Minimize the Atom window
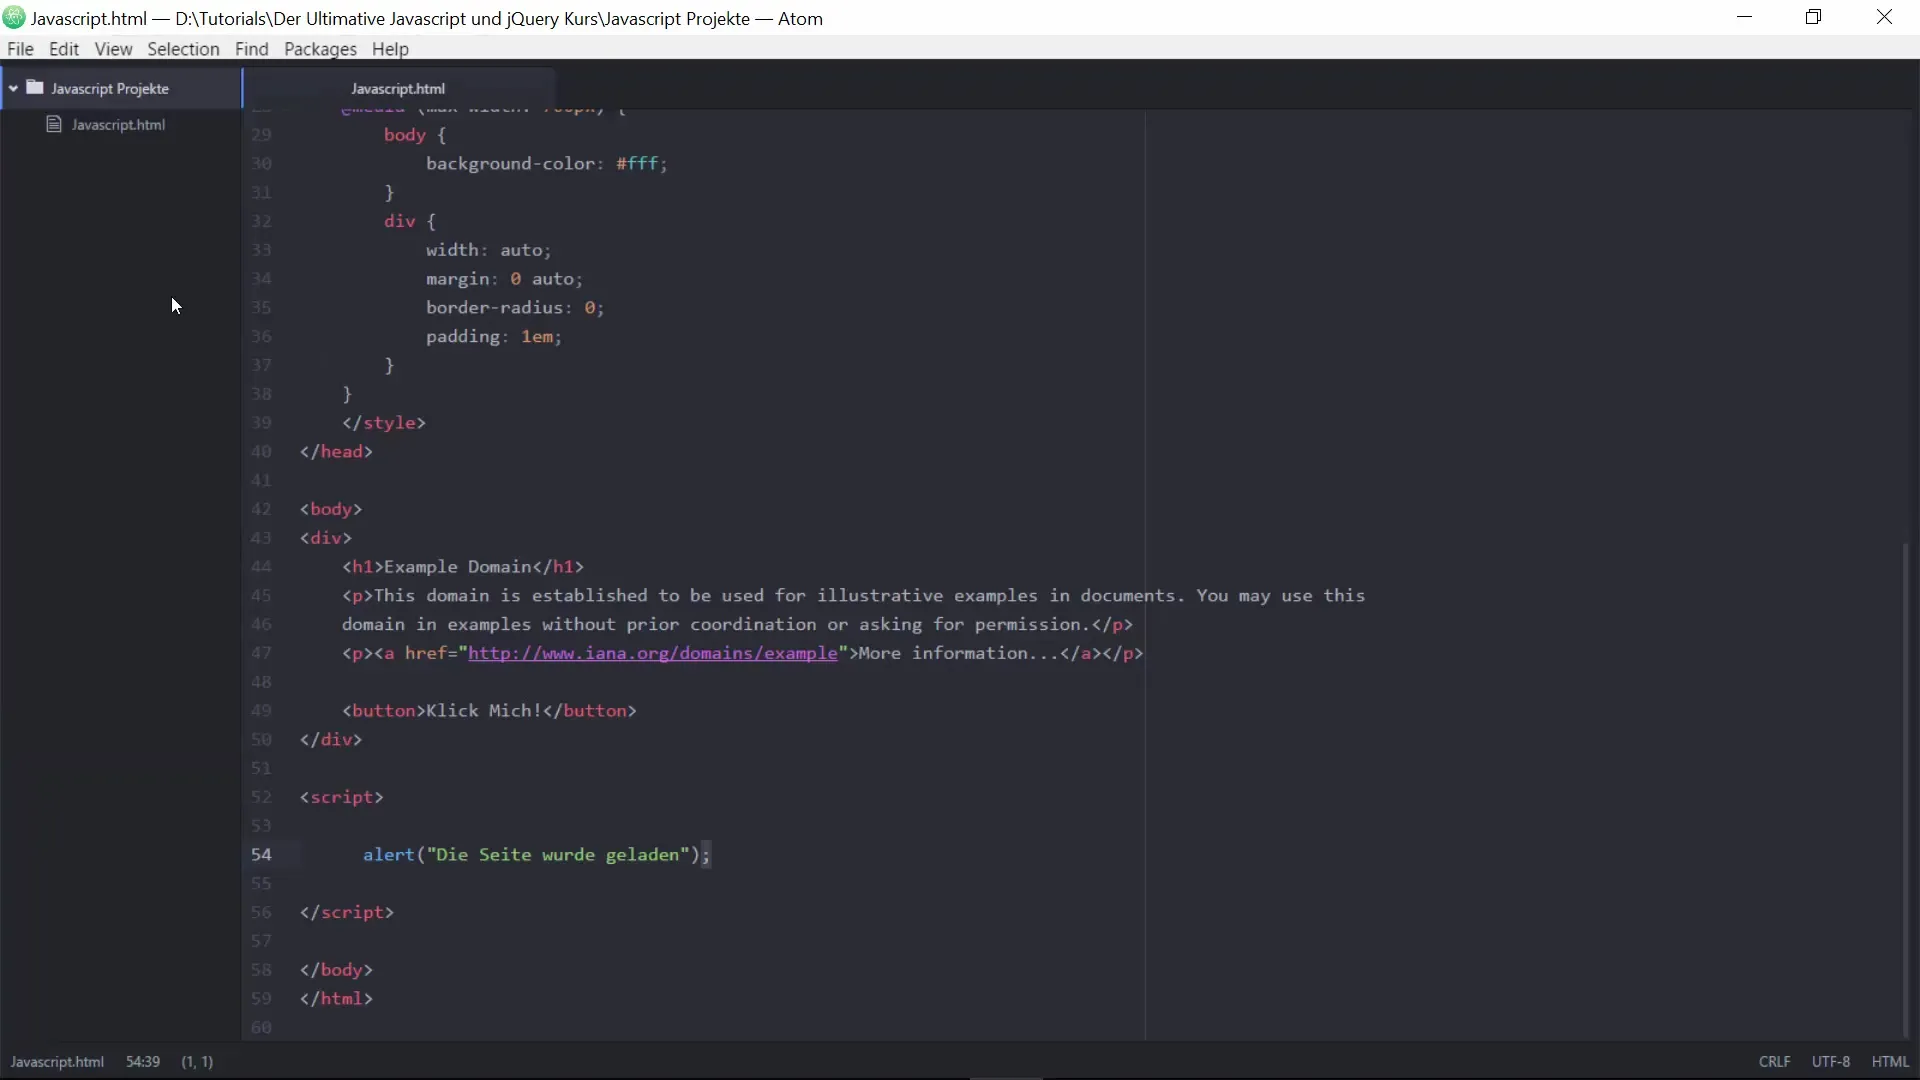1920x1080 pixels. click(x=1745, y=17)
